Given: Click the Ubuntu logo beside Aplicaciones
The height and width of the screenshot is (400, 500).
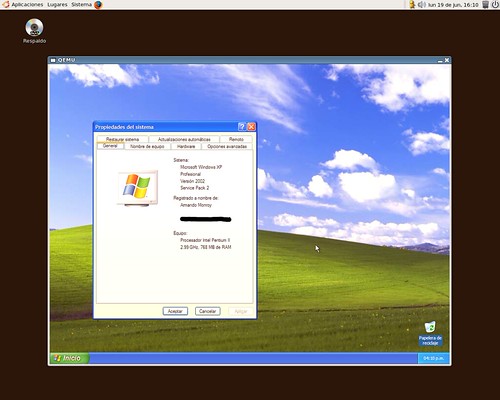Looking at the screenshot, I should pyautogui.click(x=5, y=5).
